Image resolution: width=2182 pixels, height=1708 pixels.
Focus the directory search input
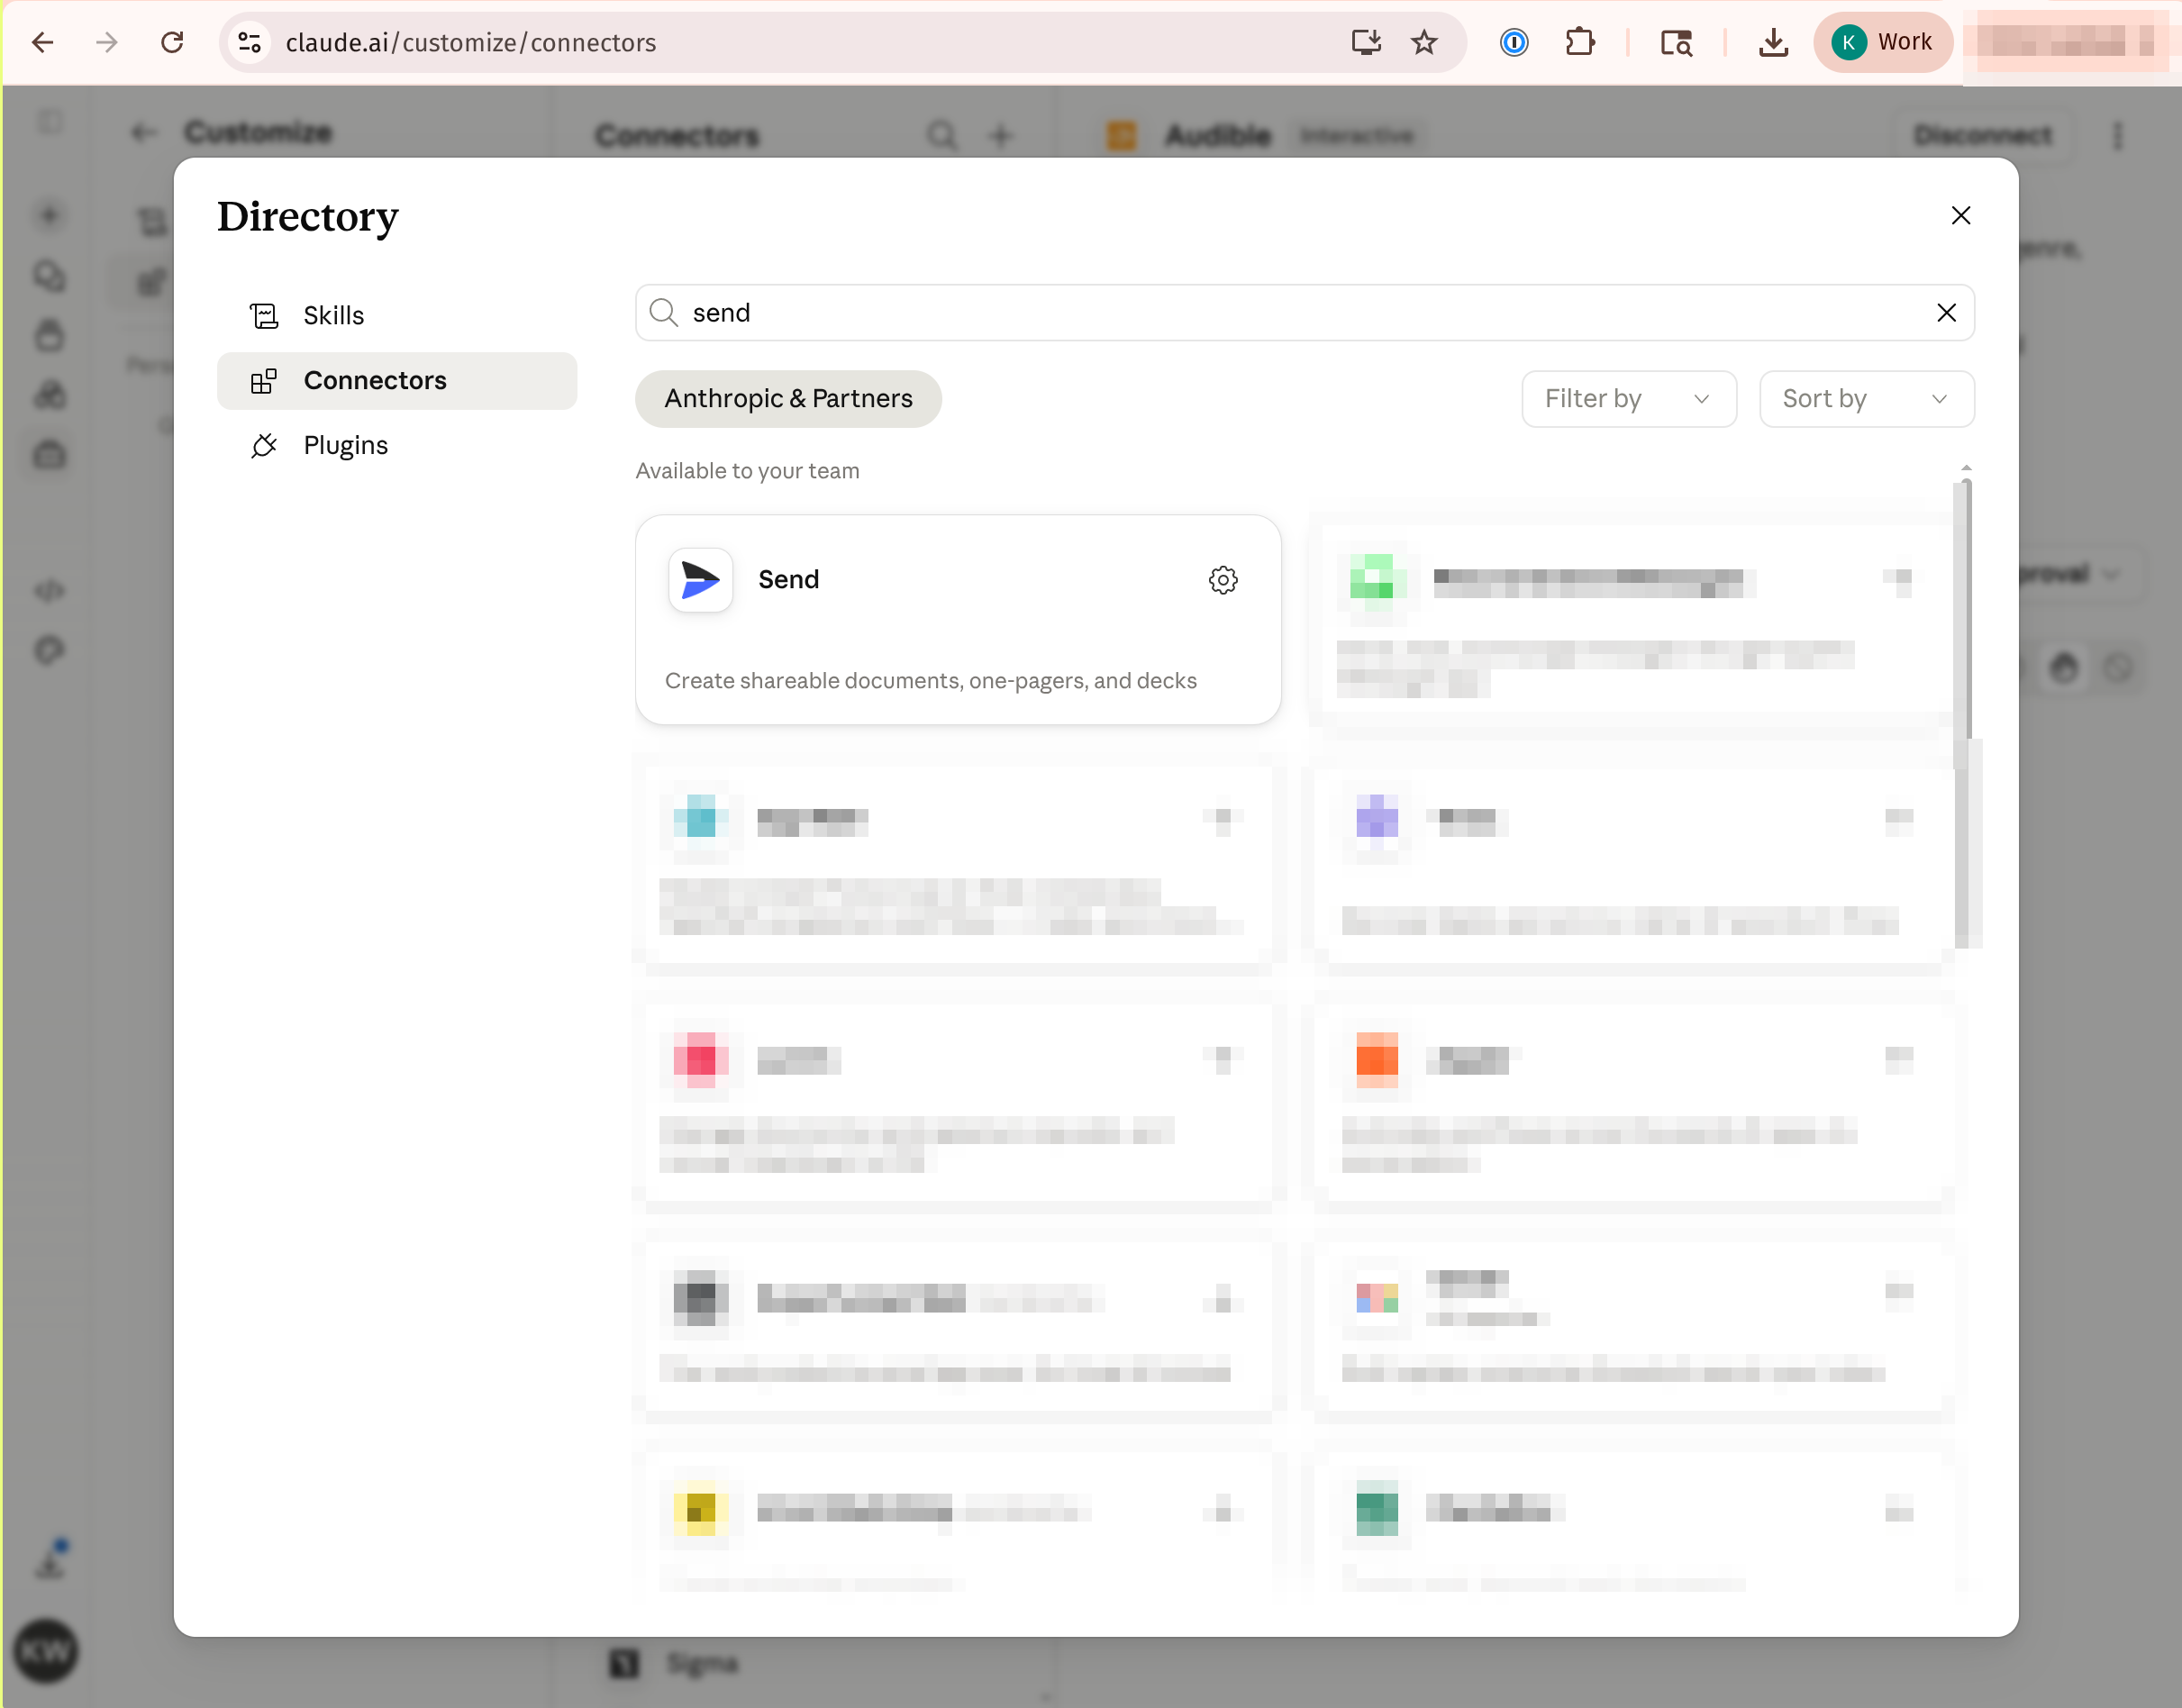[x=1304, y=313]
